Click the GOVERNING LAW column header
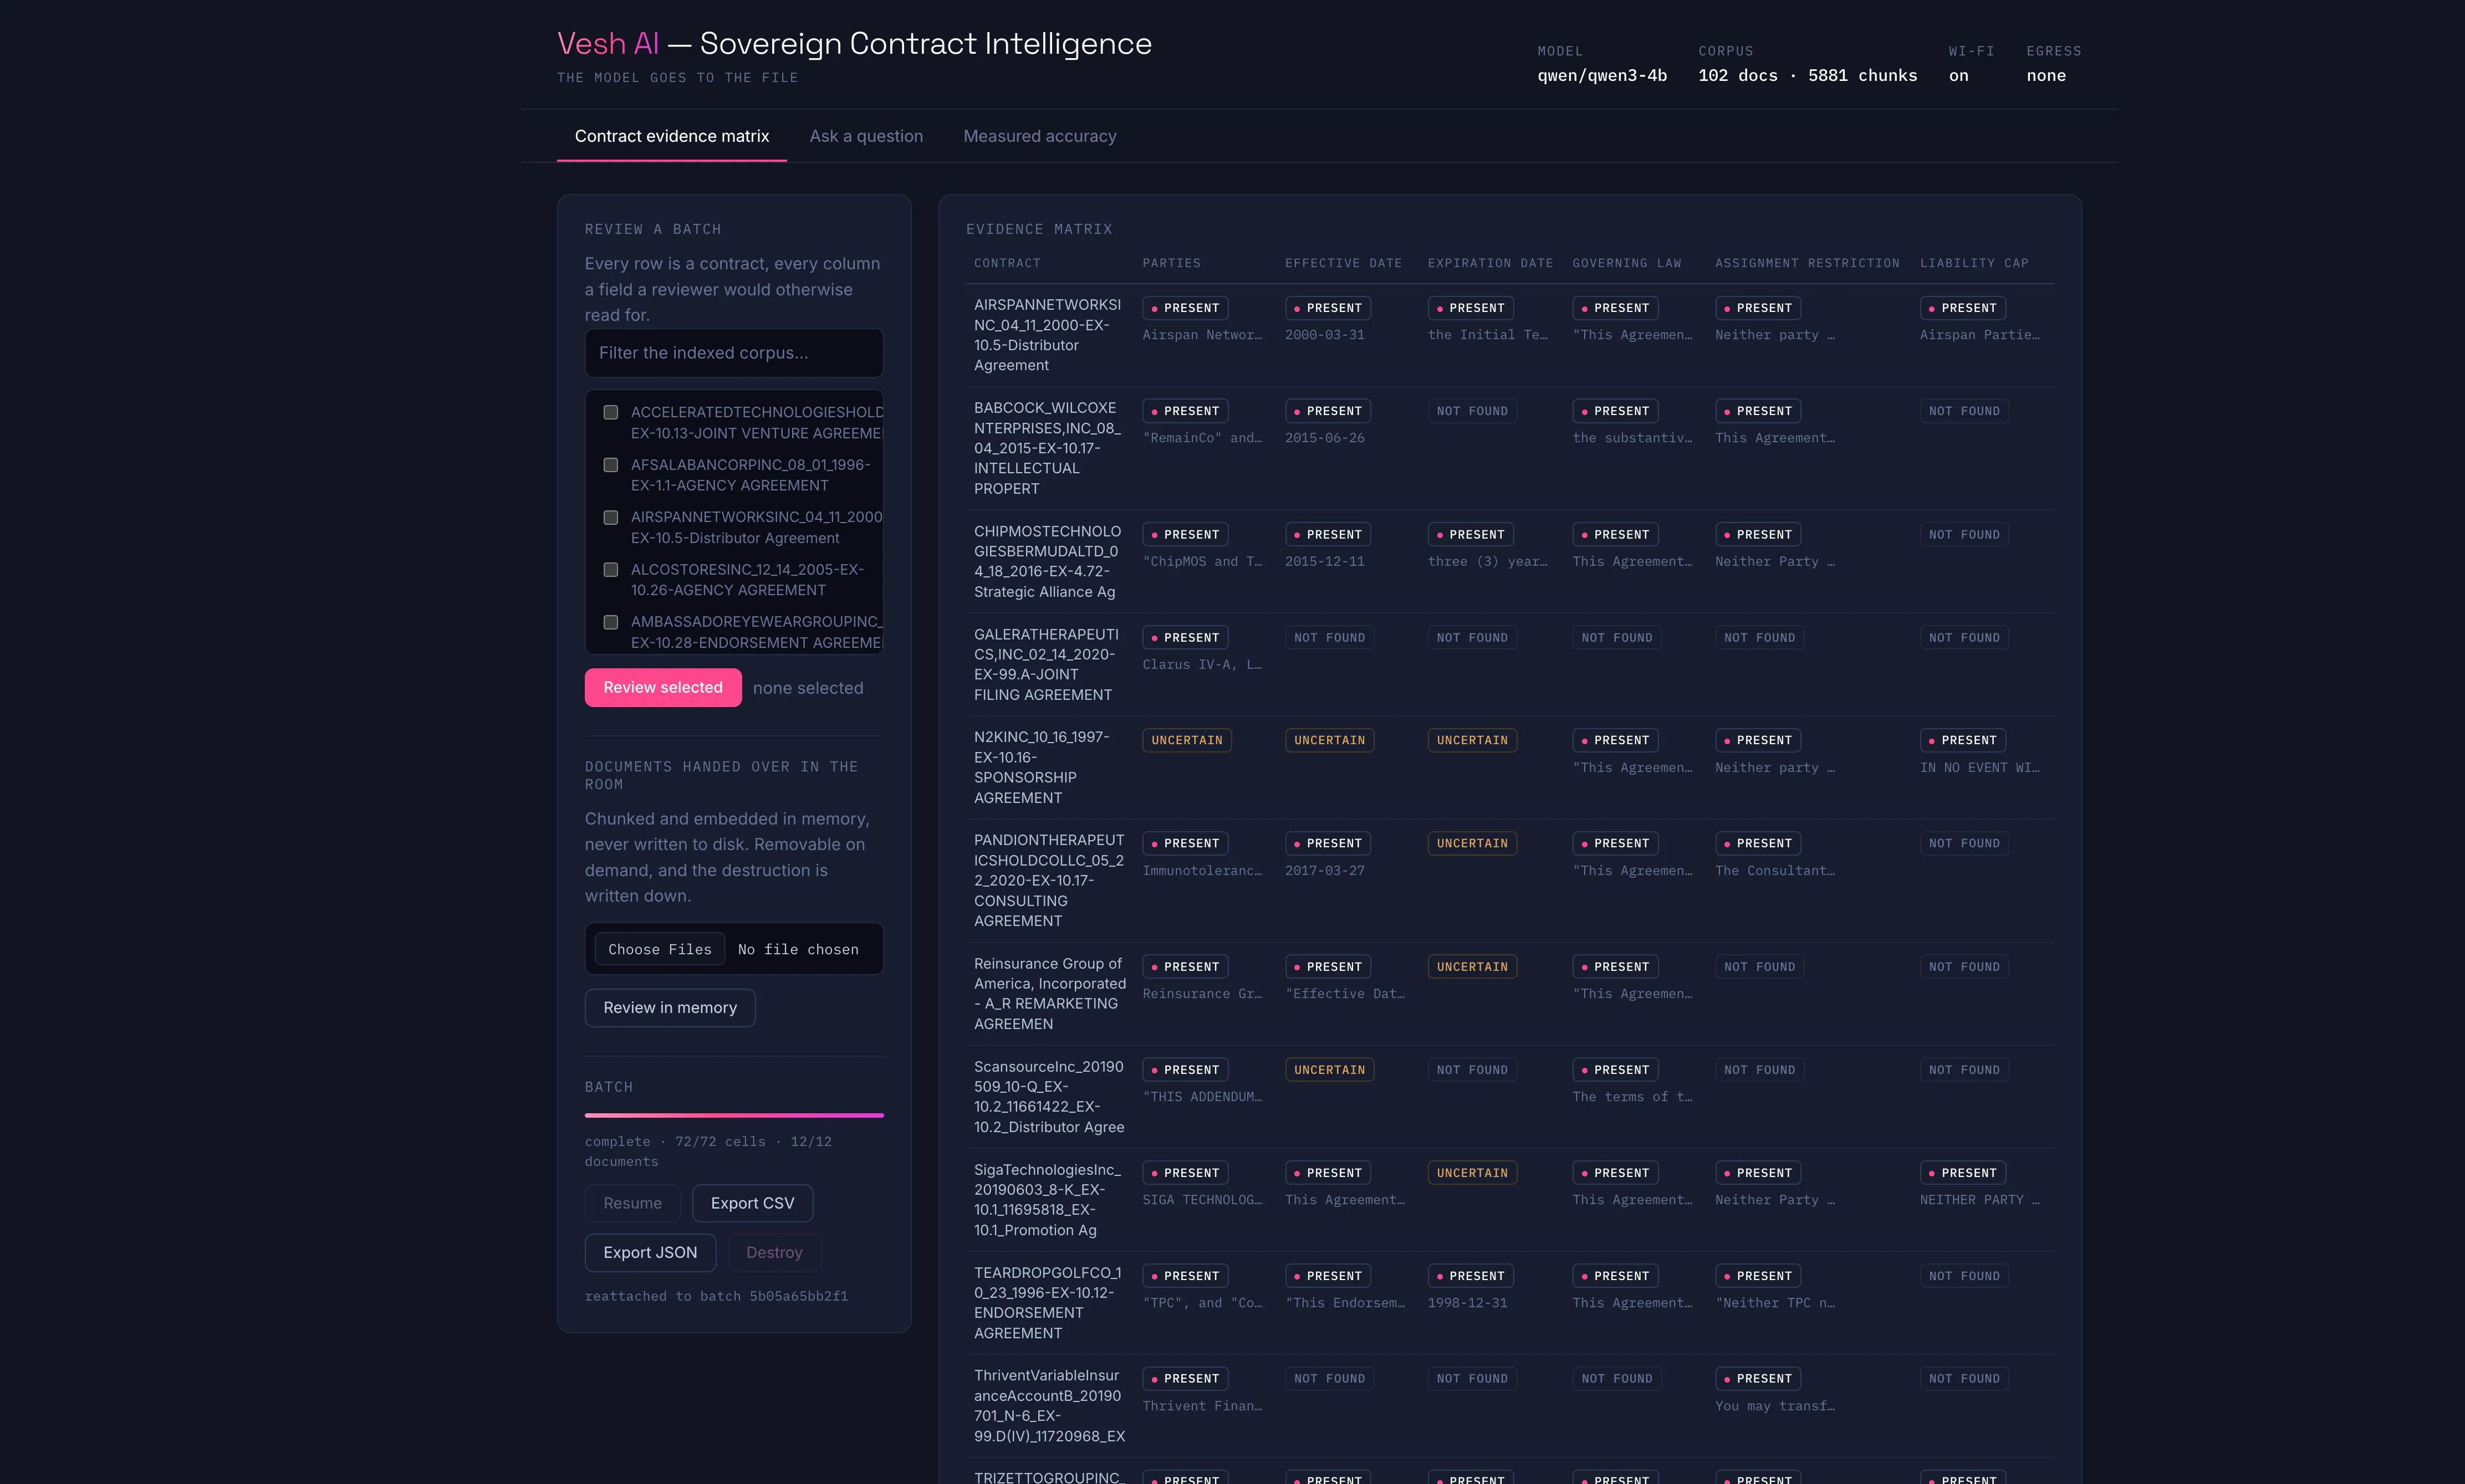Image resolution: width=2465 pixels, height=1484 pixels. 1626,263
